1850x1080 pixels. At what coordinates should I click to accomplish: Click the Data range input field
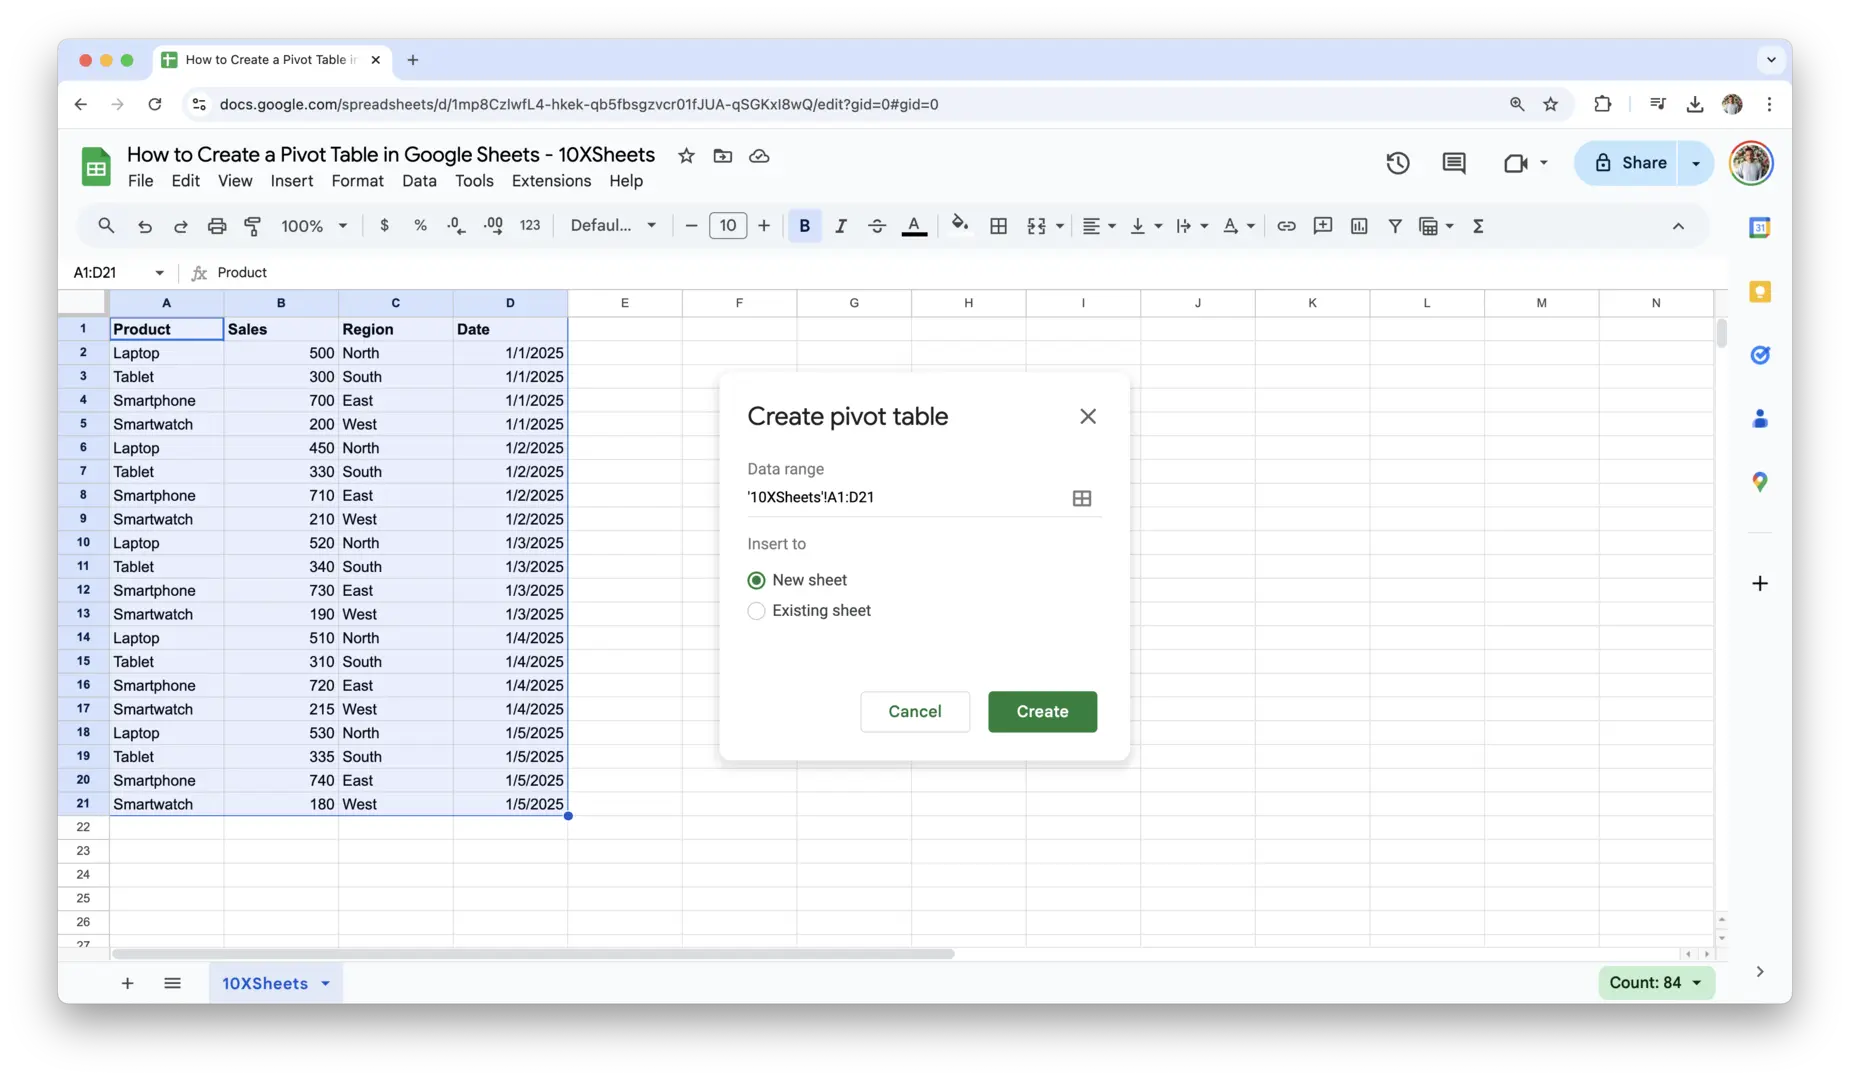[900, 498]
